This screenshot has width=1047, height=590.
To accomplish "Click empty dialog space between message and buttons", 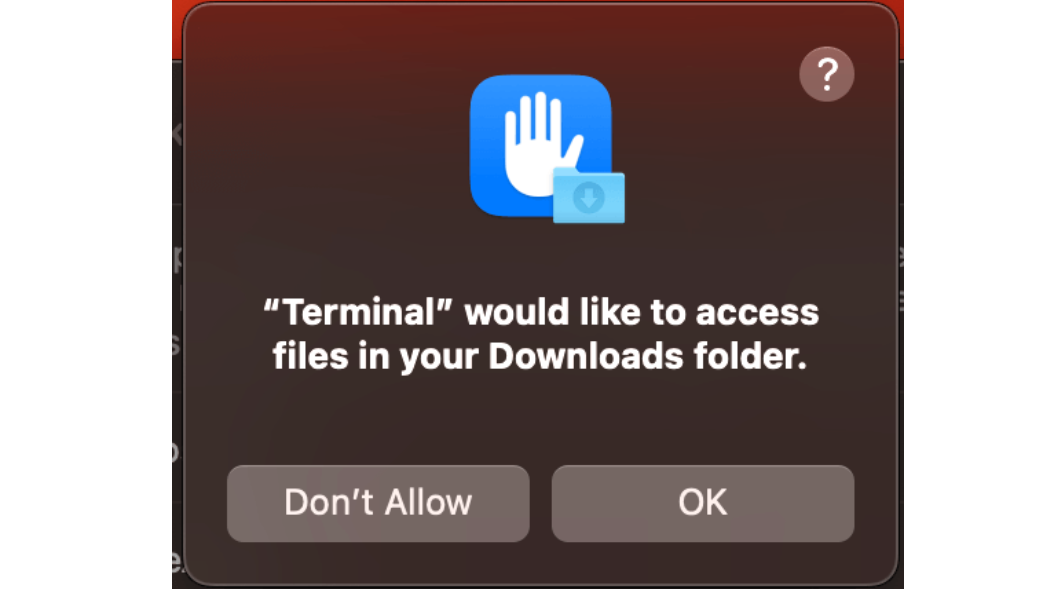I will [540, 420].
